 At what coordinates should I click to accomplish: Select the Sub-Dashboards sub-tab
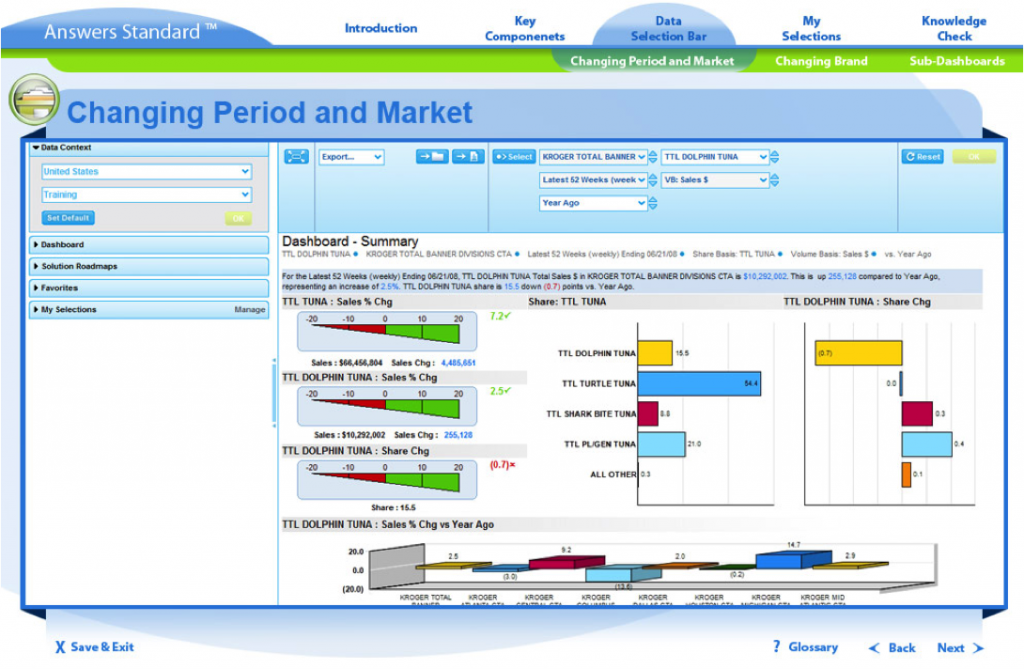957,61
